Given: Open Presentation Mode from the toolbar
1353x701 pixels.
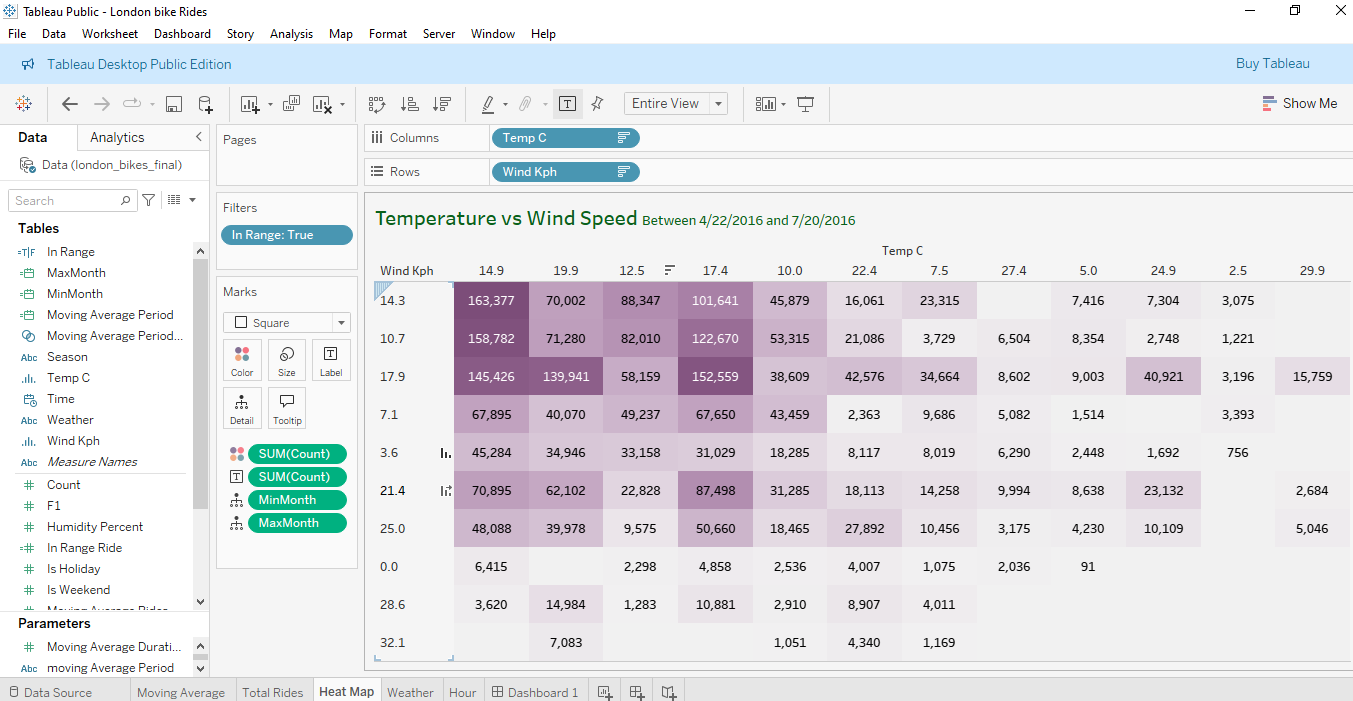Looking at the screenshot, I should (805, 104).
